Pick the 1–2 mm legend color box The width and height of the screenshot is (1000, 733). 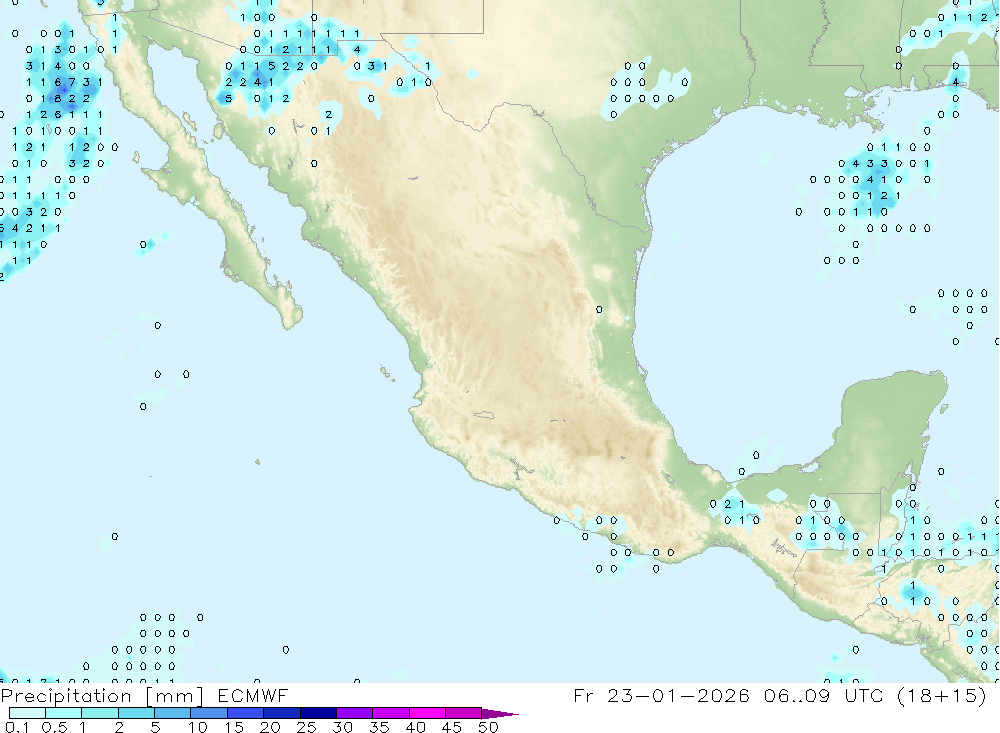[x=100, y=713]
